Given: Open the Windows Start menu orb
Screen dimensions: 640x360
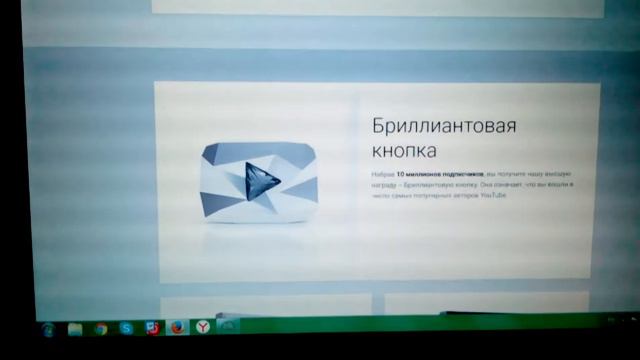Looking at the screenshot, I should coord(49,329).
